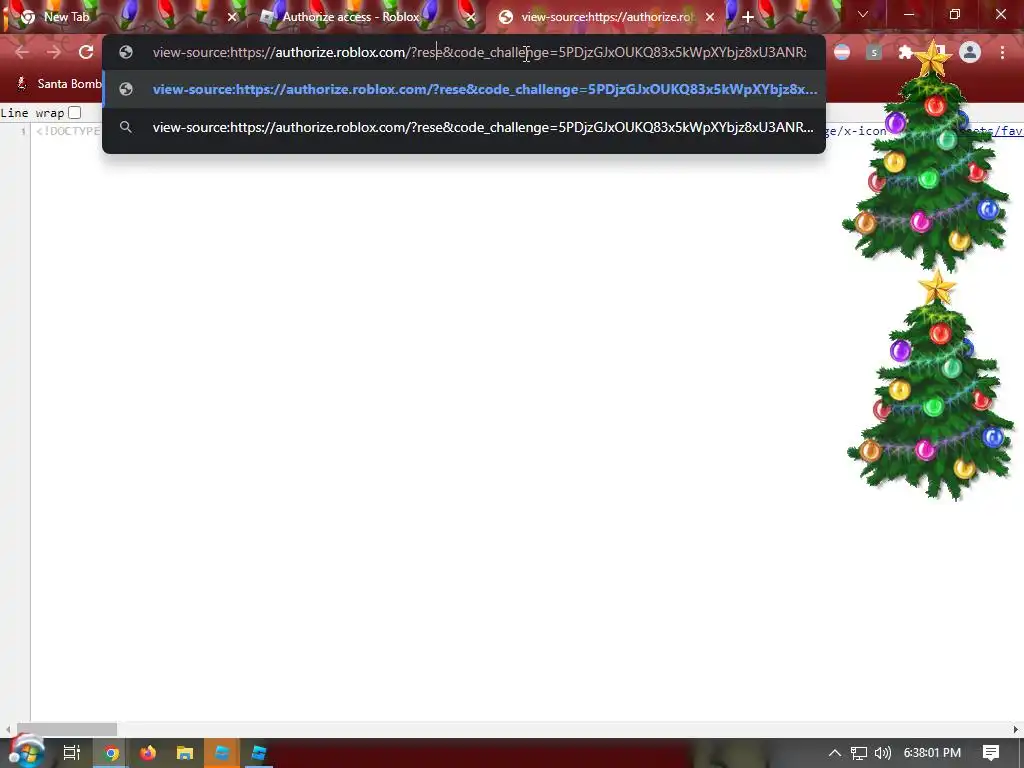Image resolution: width=1024 pixels, height=768 pixels.
Task: Click the taskbar clock 6:38:01 PM
Action: (x=933, y=753)
